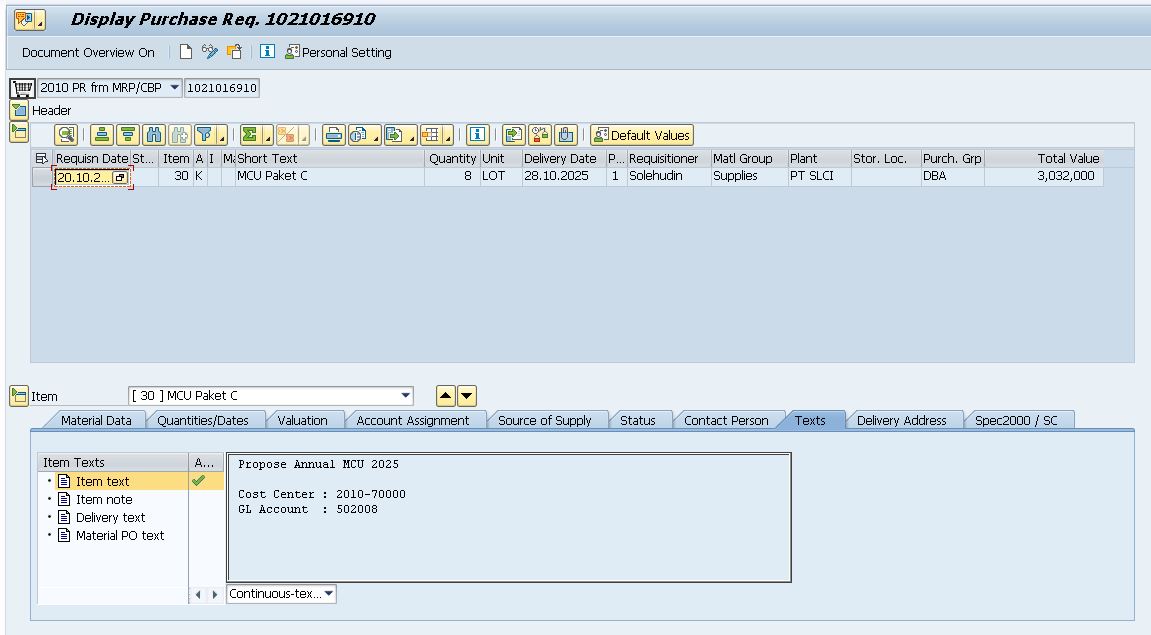
Task: Click the Find binoculars icon
Action: coord(154,135)
